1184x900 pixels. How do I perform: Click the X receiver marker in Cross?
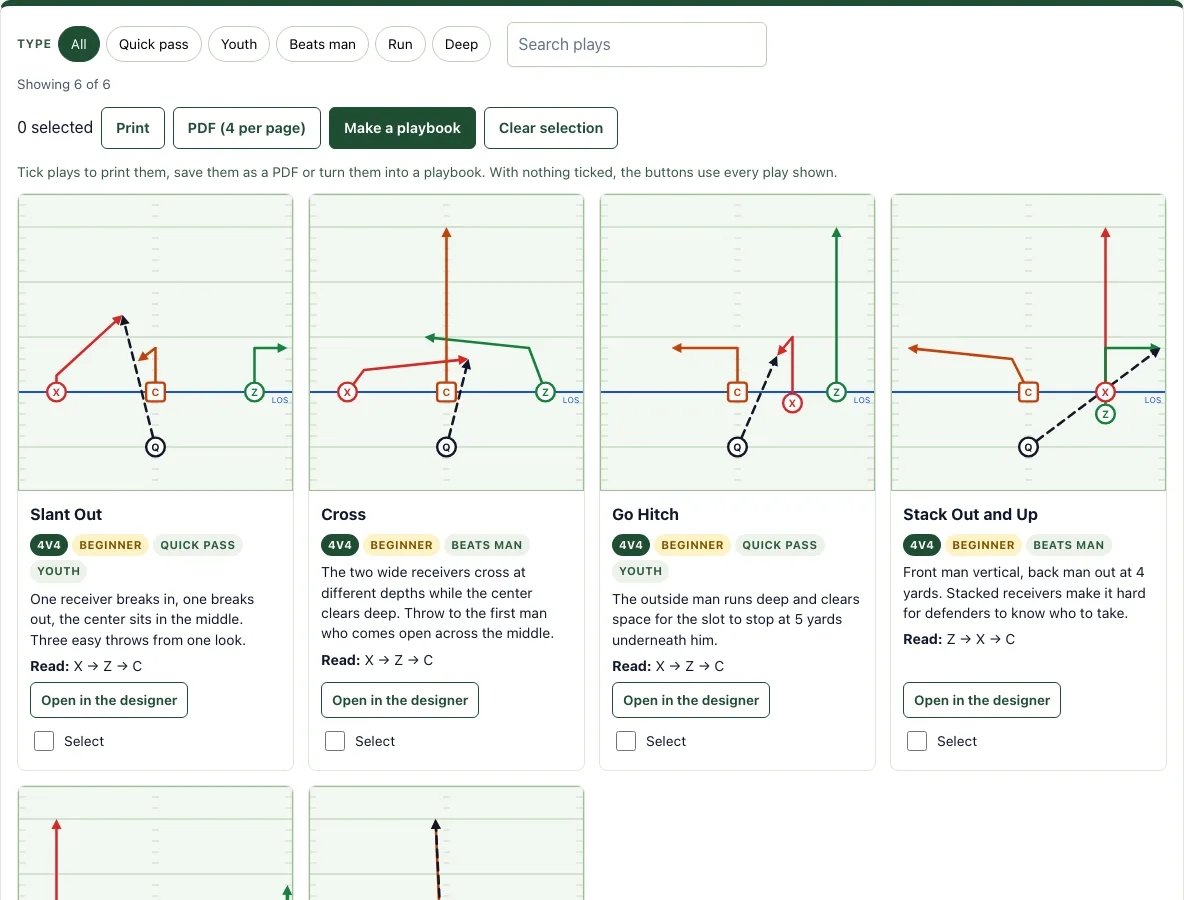click(347, 392)
